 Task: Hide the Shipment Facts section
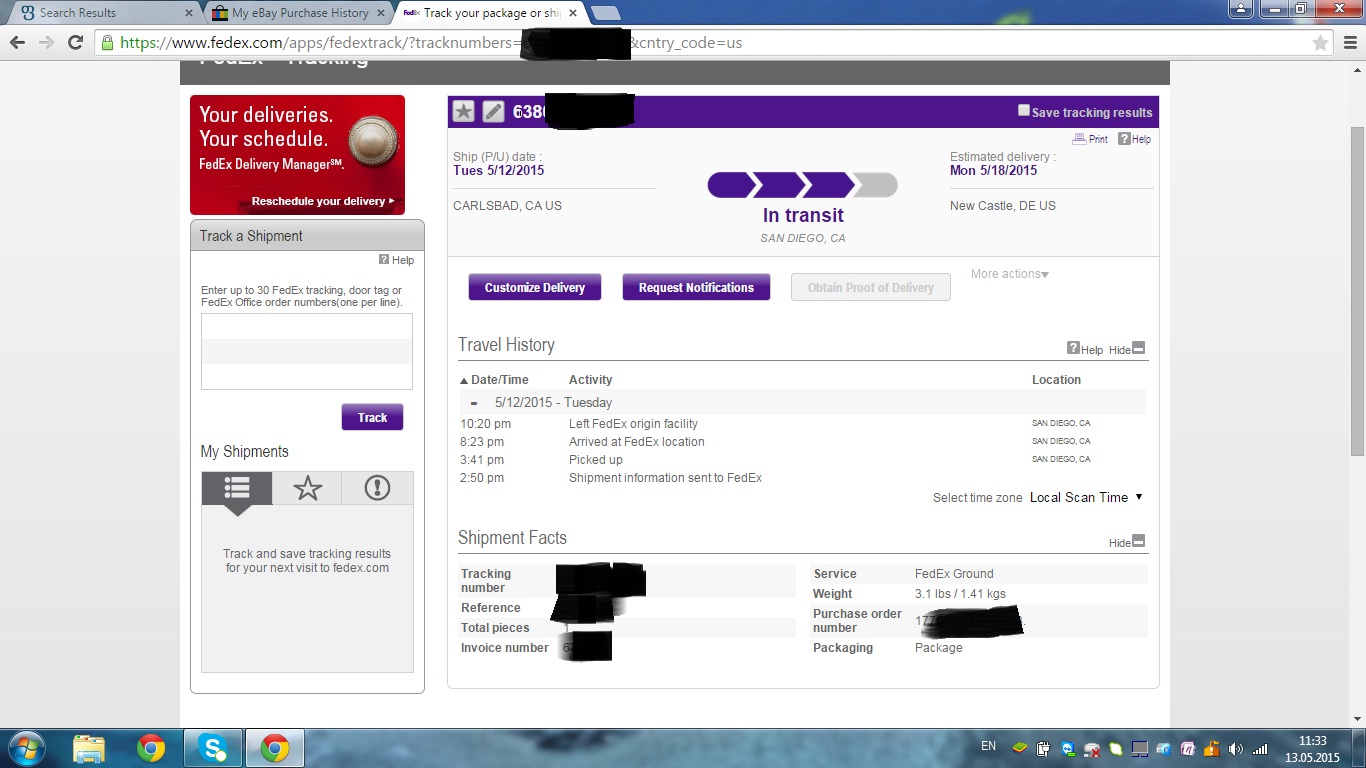1127,542
